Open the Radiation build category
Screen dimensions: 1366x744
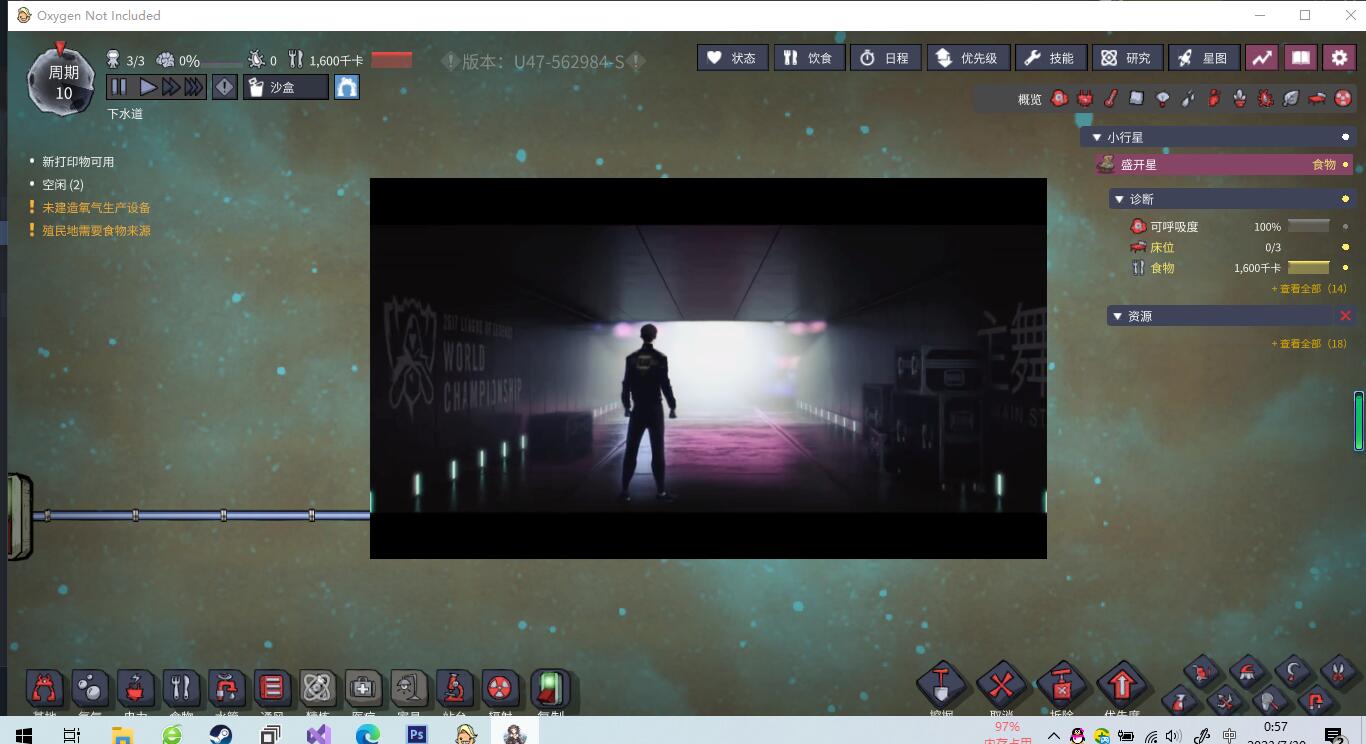point(499,689)
